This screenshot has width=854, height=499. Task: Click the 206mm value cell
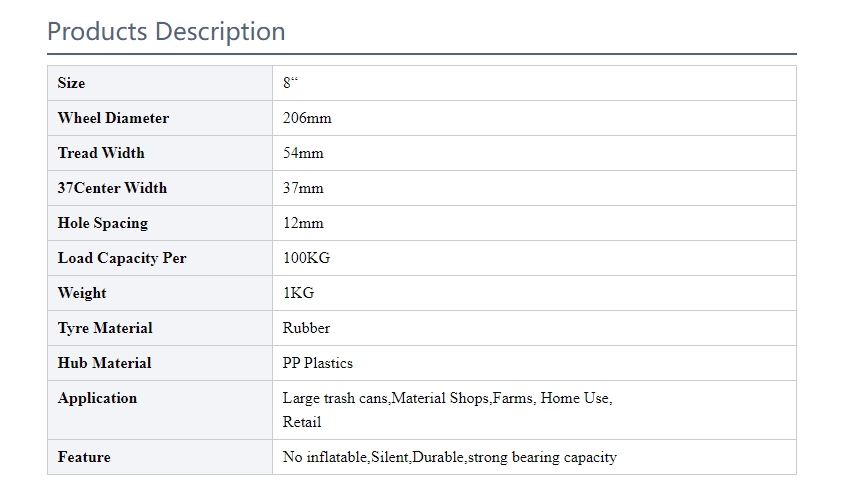(x=534, y=118)
